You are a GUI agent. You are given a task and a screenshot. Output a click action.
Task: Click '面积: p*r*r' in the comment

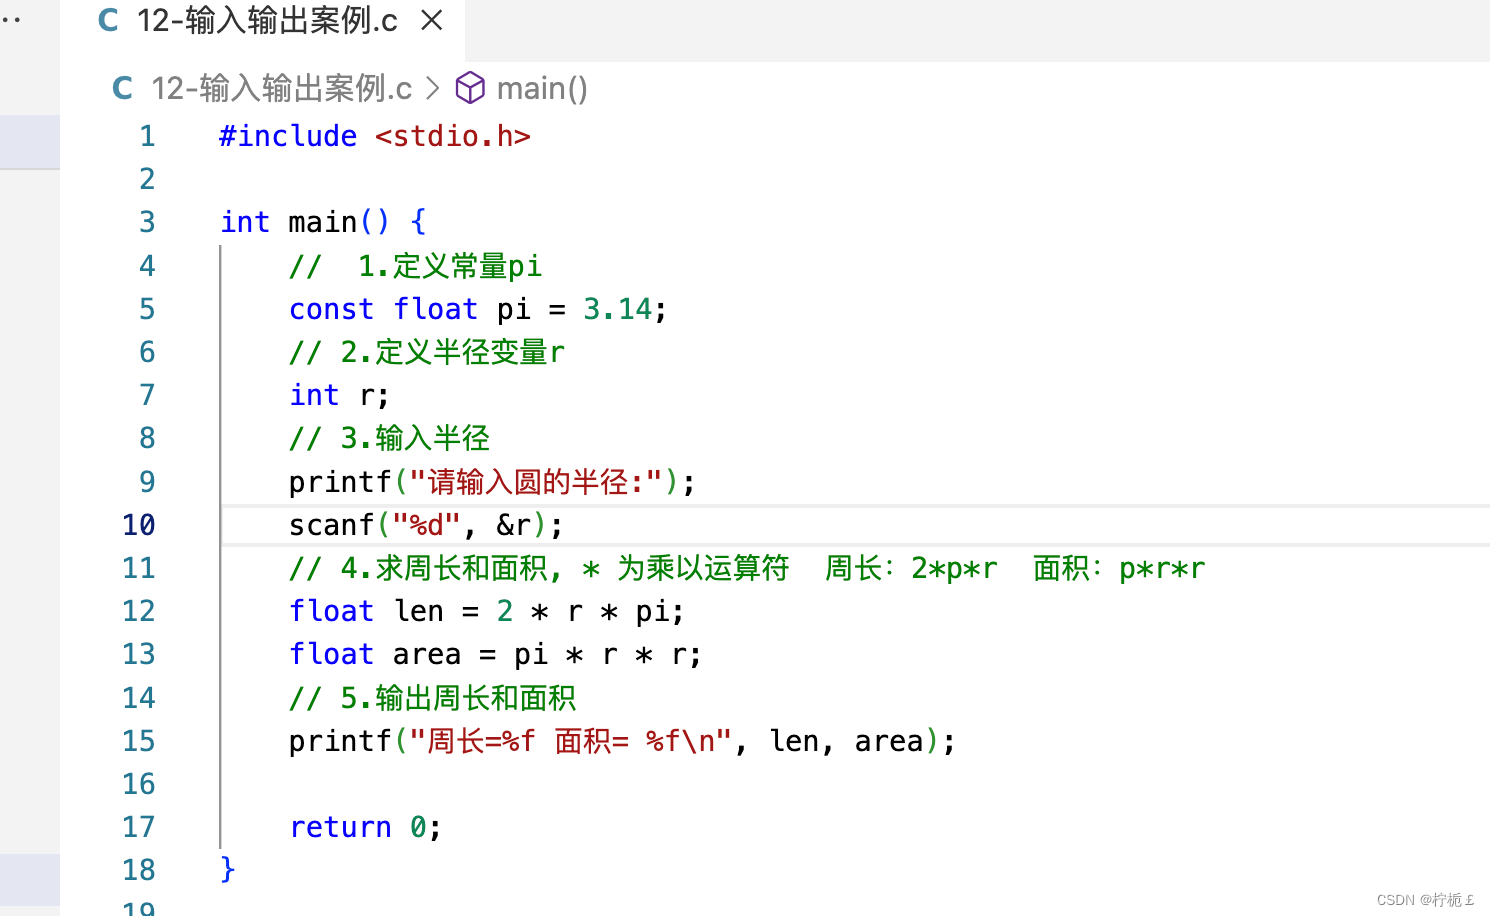1119,568
